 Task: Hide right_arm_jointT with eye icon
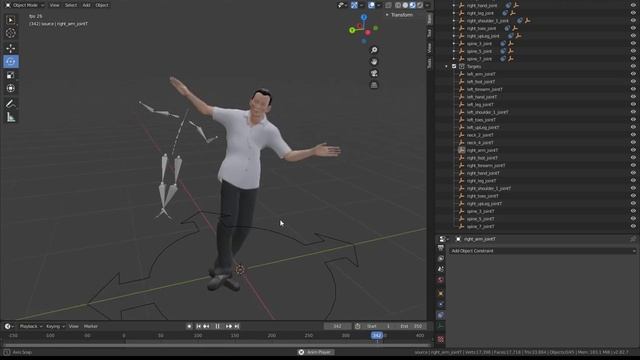click(633, 150)
